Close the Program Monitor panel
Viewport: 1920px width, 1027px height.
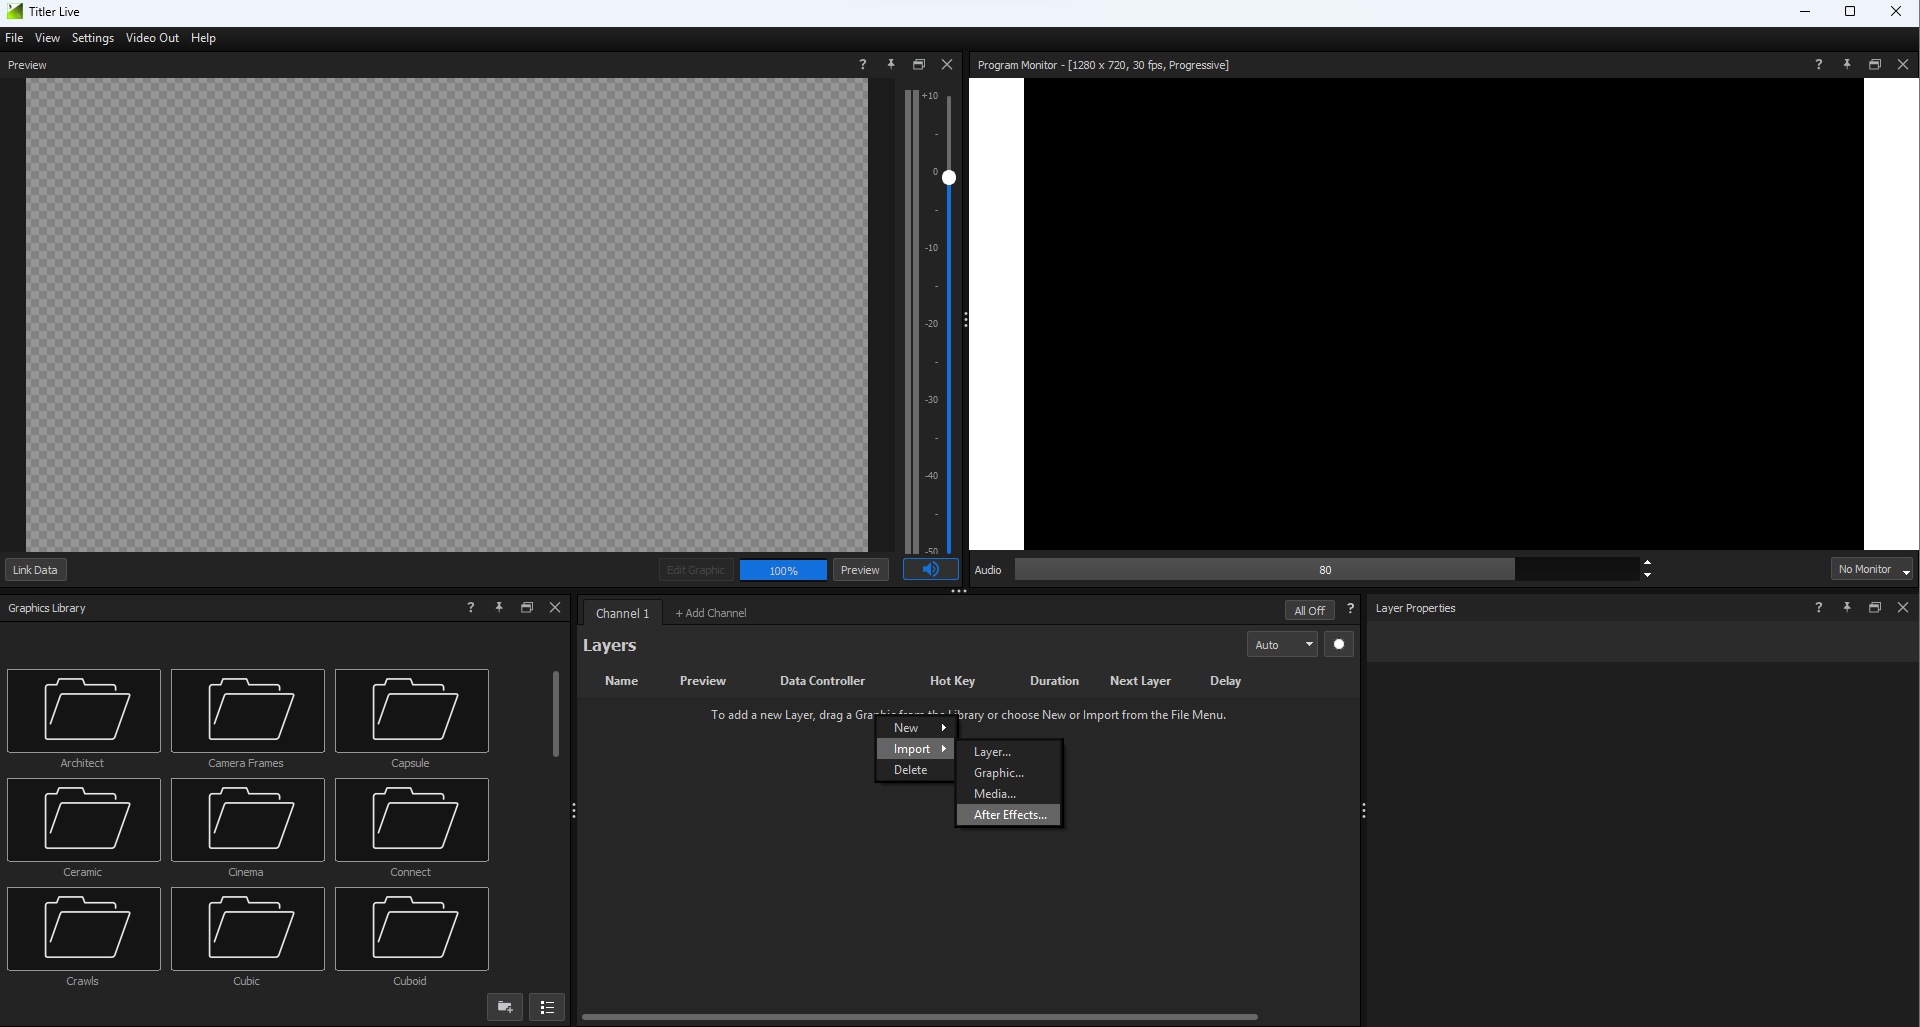1903,64
